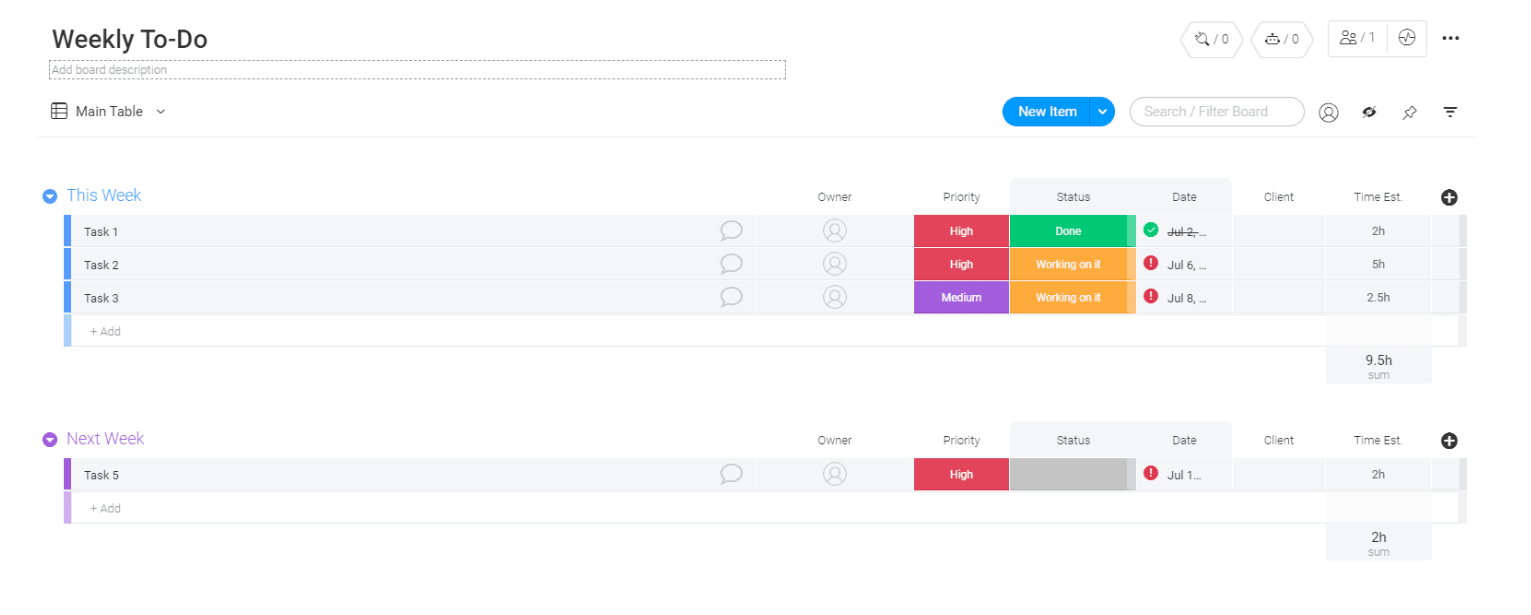Open the three-dot board options menu
This screenshot has height=615, width=1531.
[x=1450, y=38]
